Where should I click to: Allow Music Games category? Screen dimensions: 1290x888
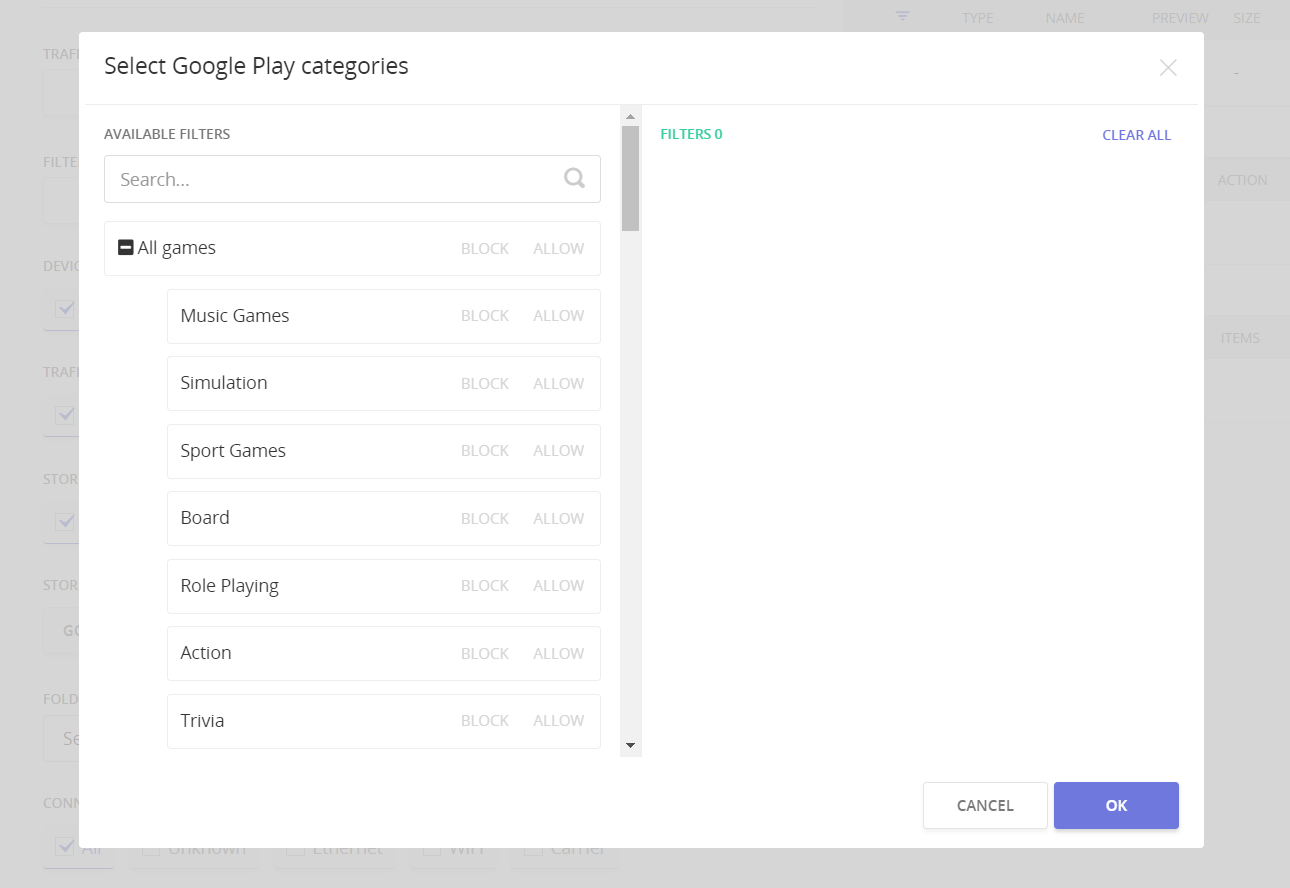[x=558, y=316]
